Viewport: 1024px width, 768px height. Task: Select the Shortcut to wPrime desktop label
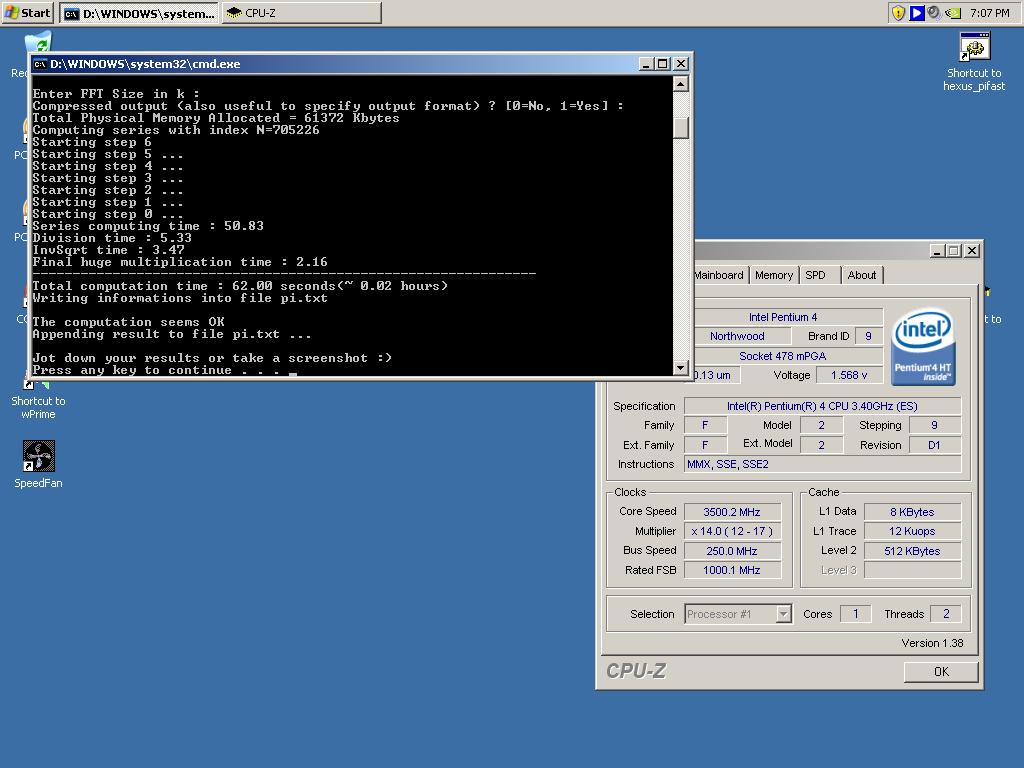pos(38,408)
